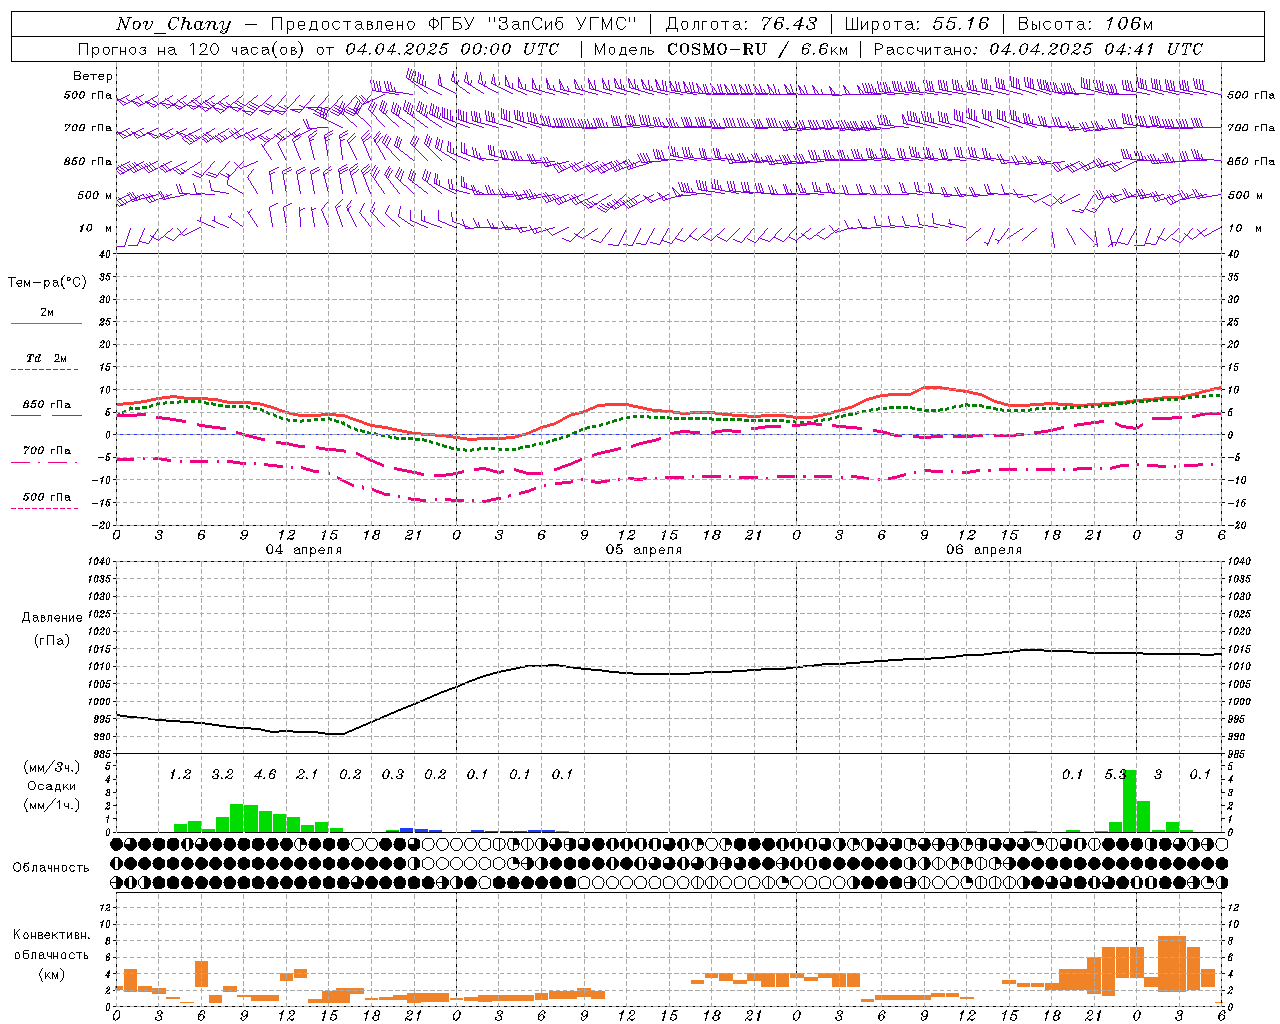Click the elevation value 106м
Screen dimensions: 1280x1024
(1128, 24)
